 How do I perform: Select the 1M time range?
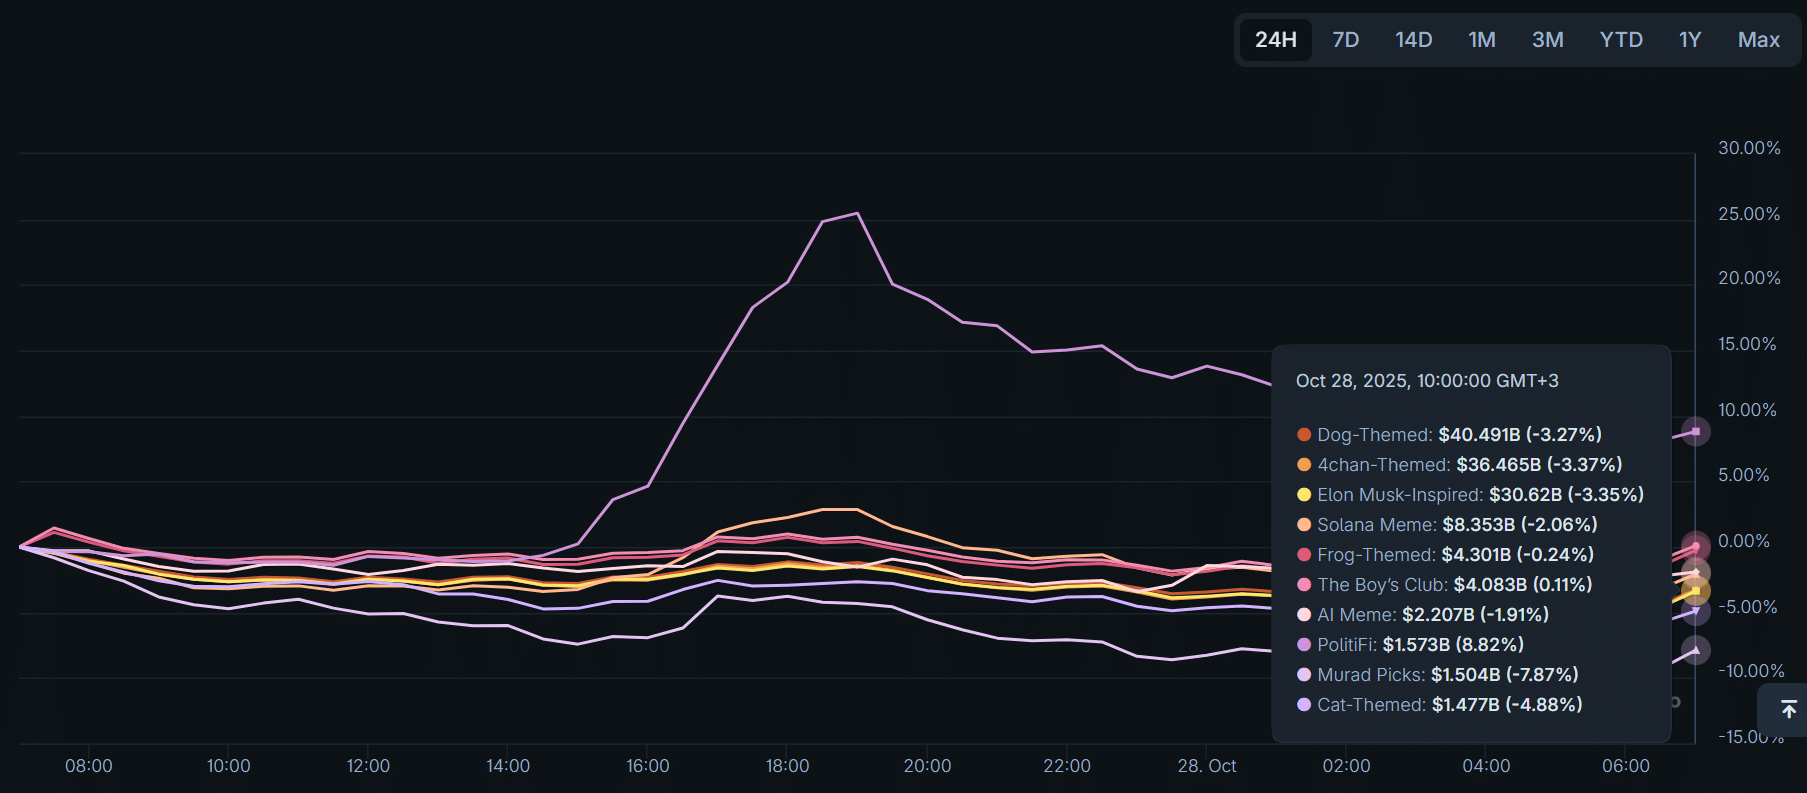pos(1481,40)
